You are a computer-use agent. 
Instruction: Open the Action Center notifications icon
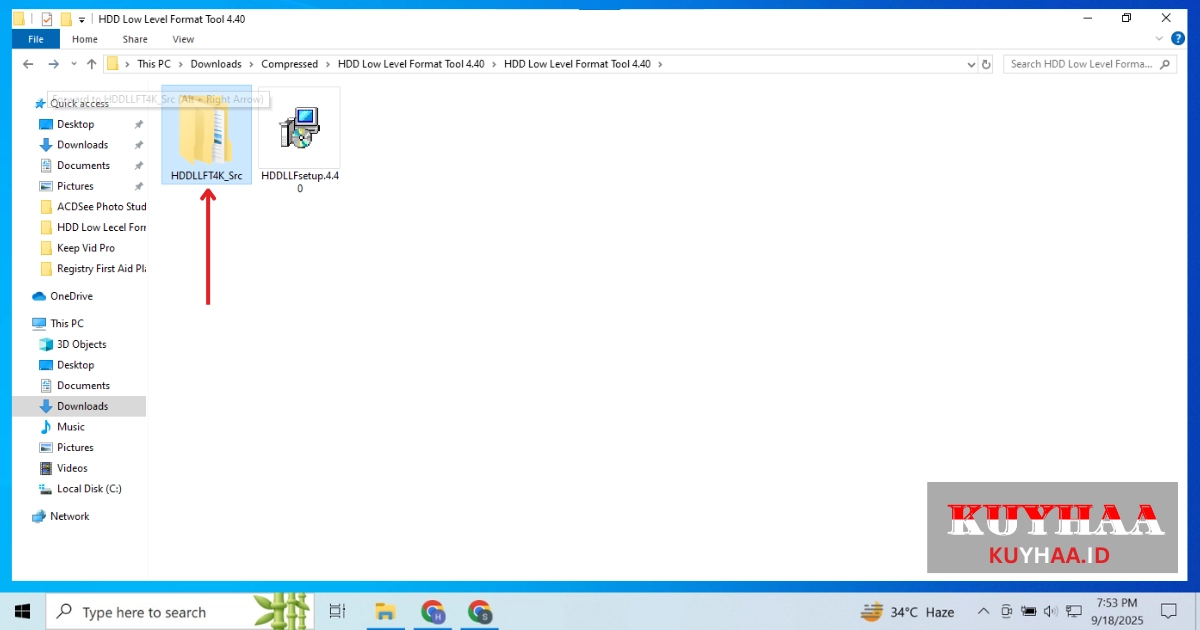pos(1168,612)
